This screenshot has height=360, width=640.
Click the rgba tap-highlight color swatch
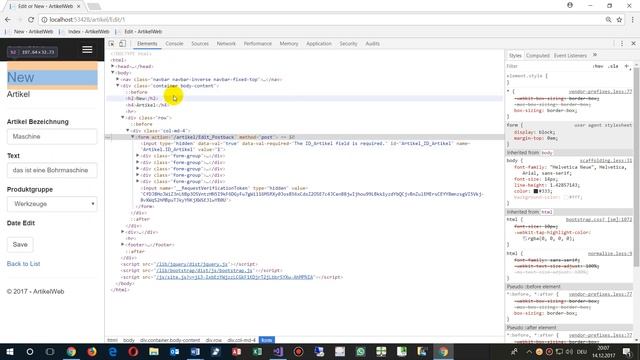[525, 238]
